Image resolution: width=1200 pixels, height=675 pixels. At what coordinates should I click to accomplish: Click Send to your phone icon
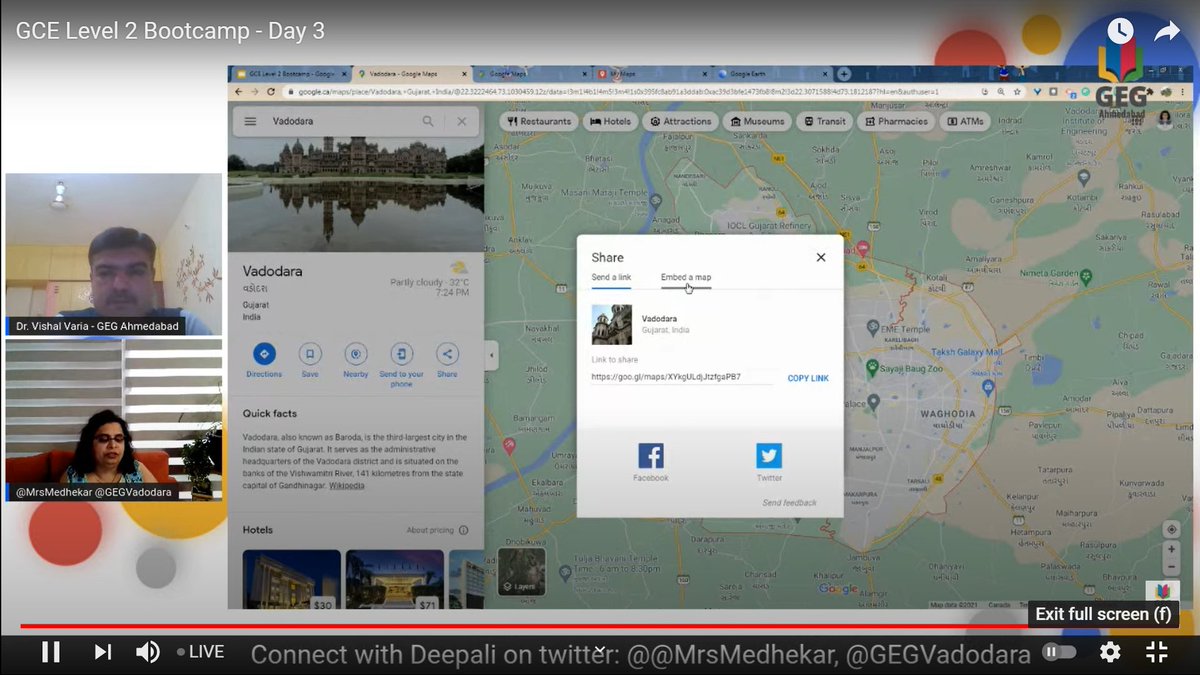tap(401, 354)
